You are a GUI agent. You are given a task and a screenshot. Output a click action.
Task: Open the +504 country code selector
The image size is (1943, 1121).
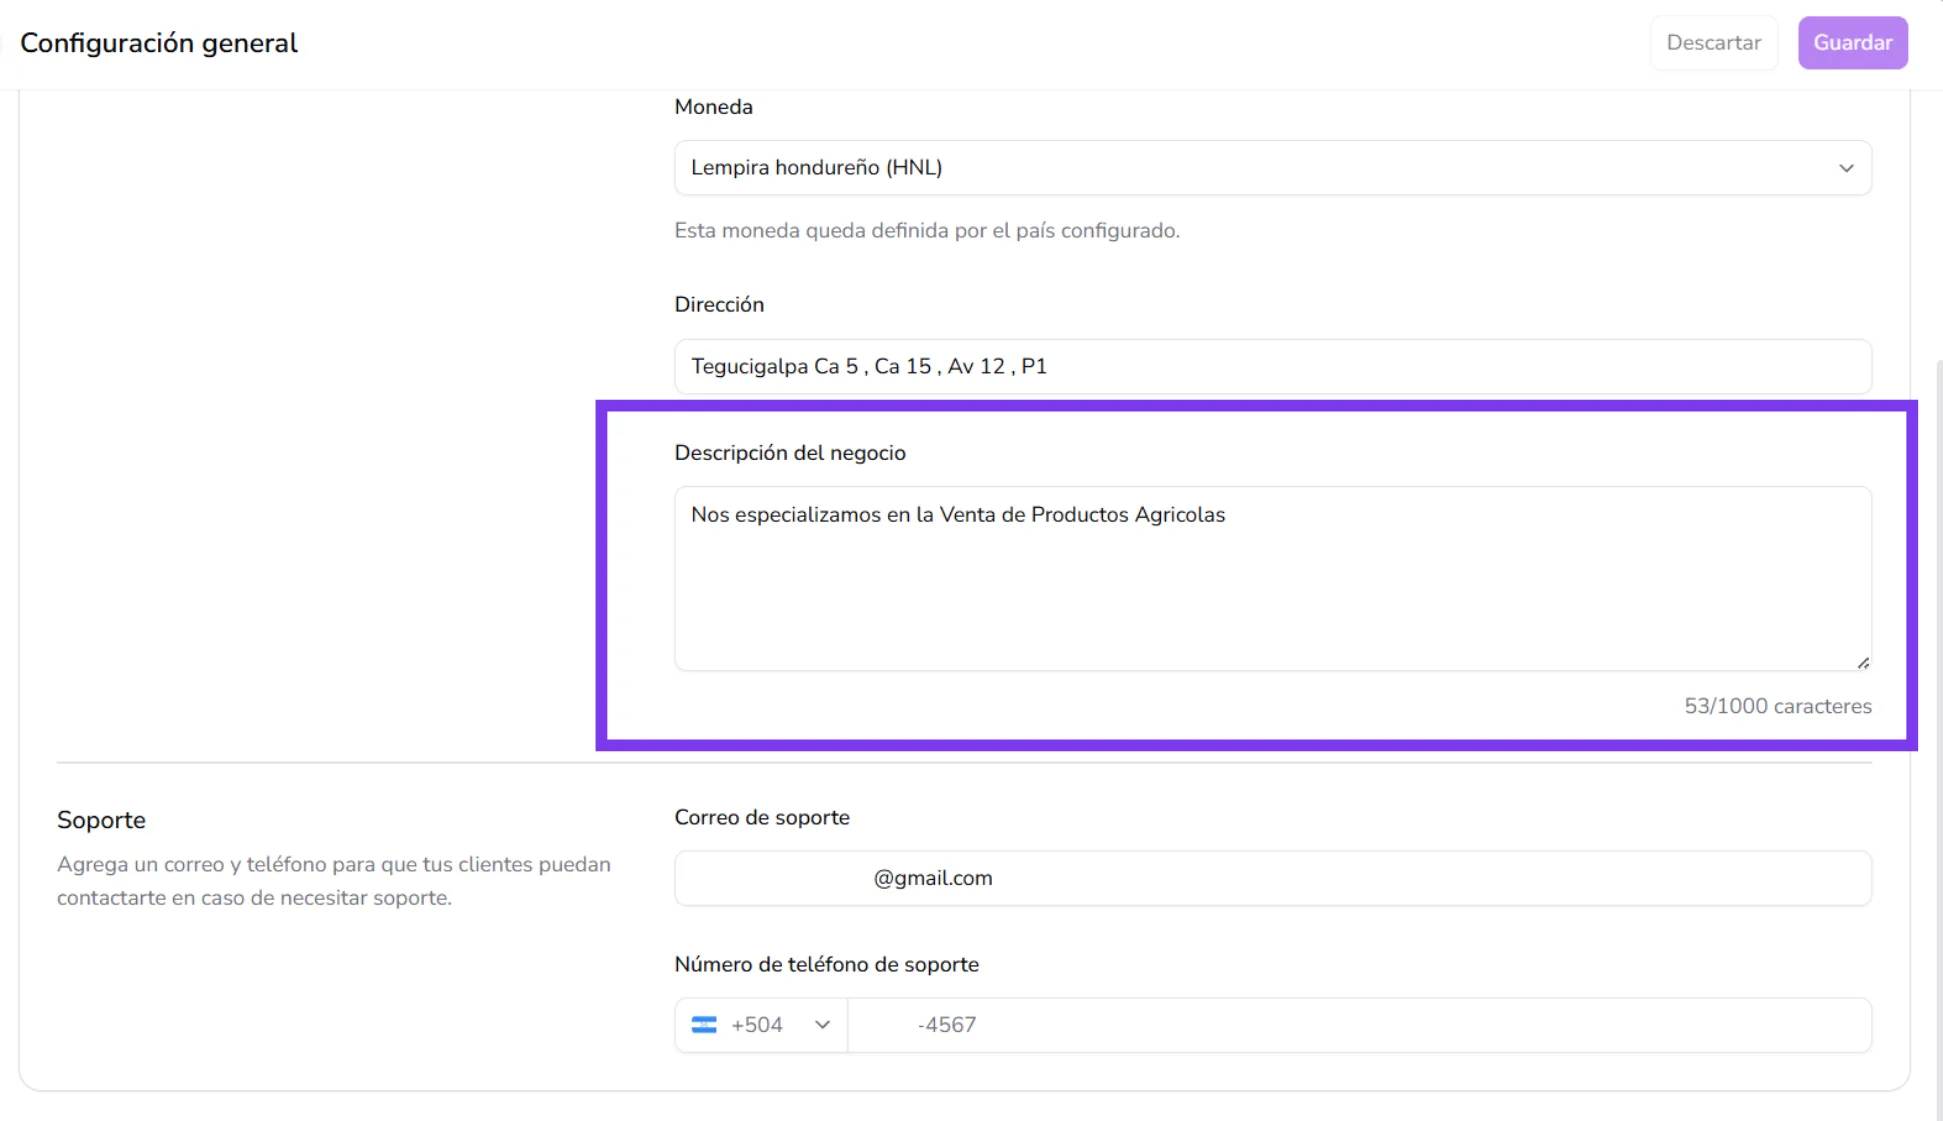point(761,1025)
